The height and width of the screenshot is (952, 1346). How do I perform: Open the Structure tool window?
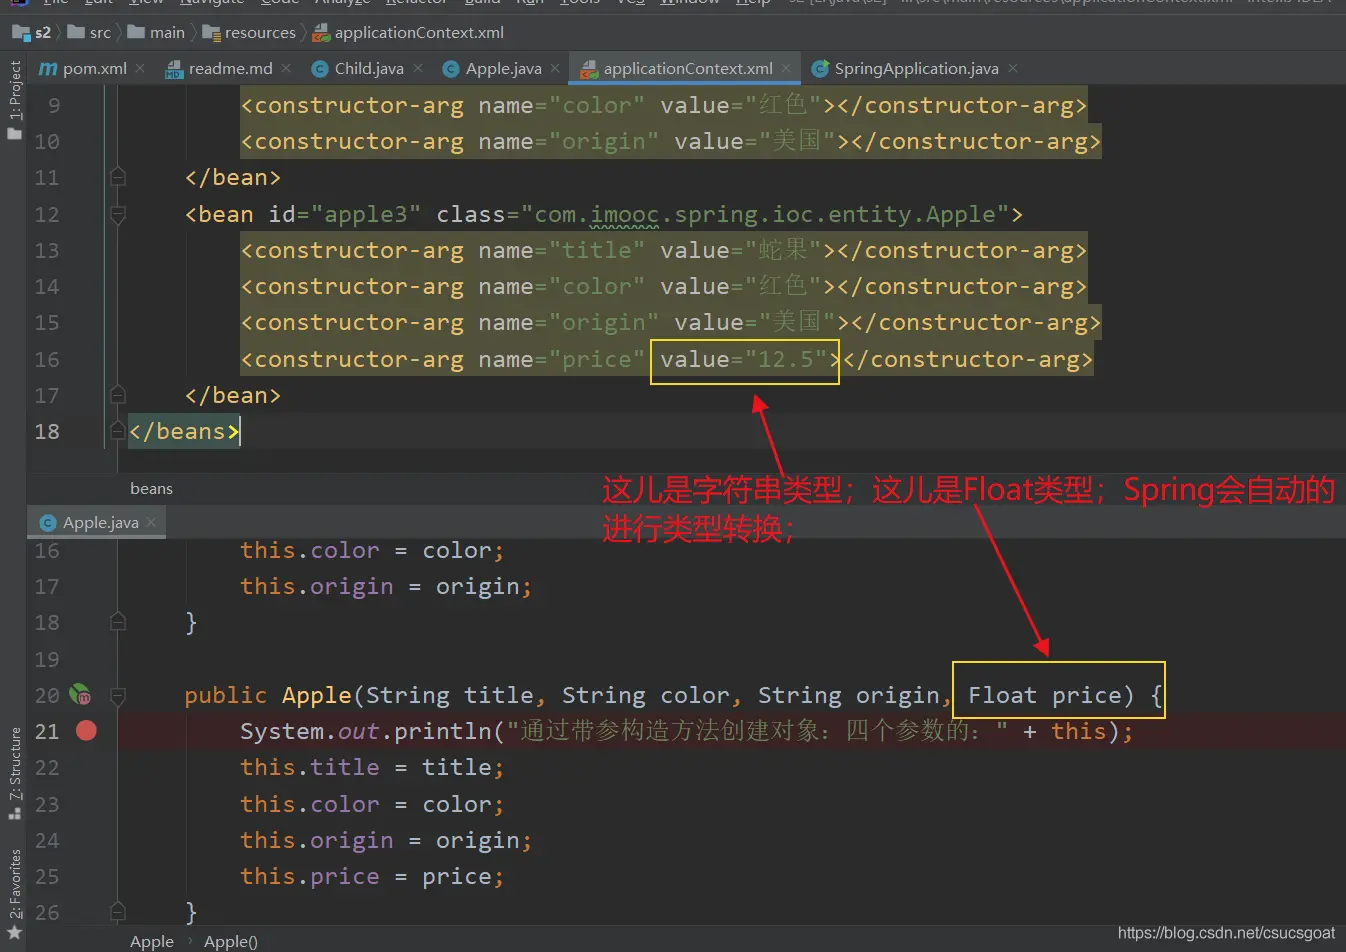14,772
